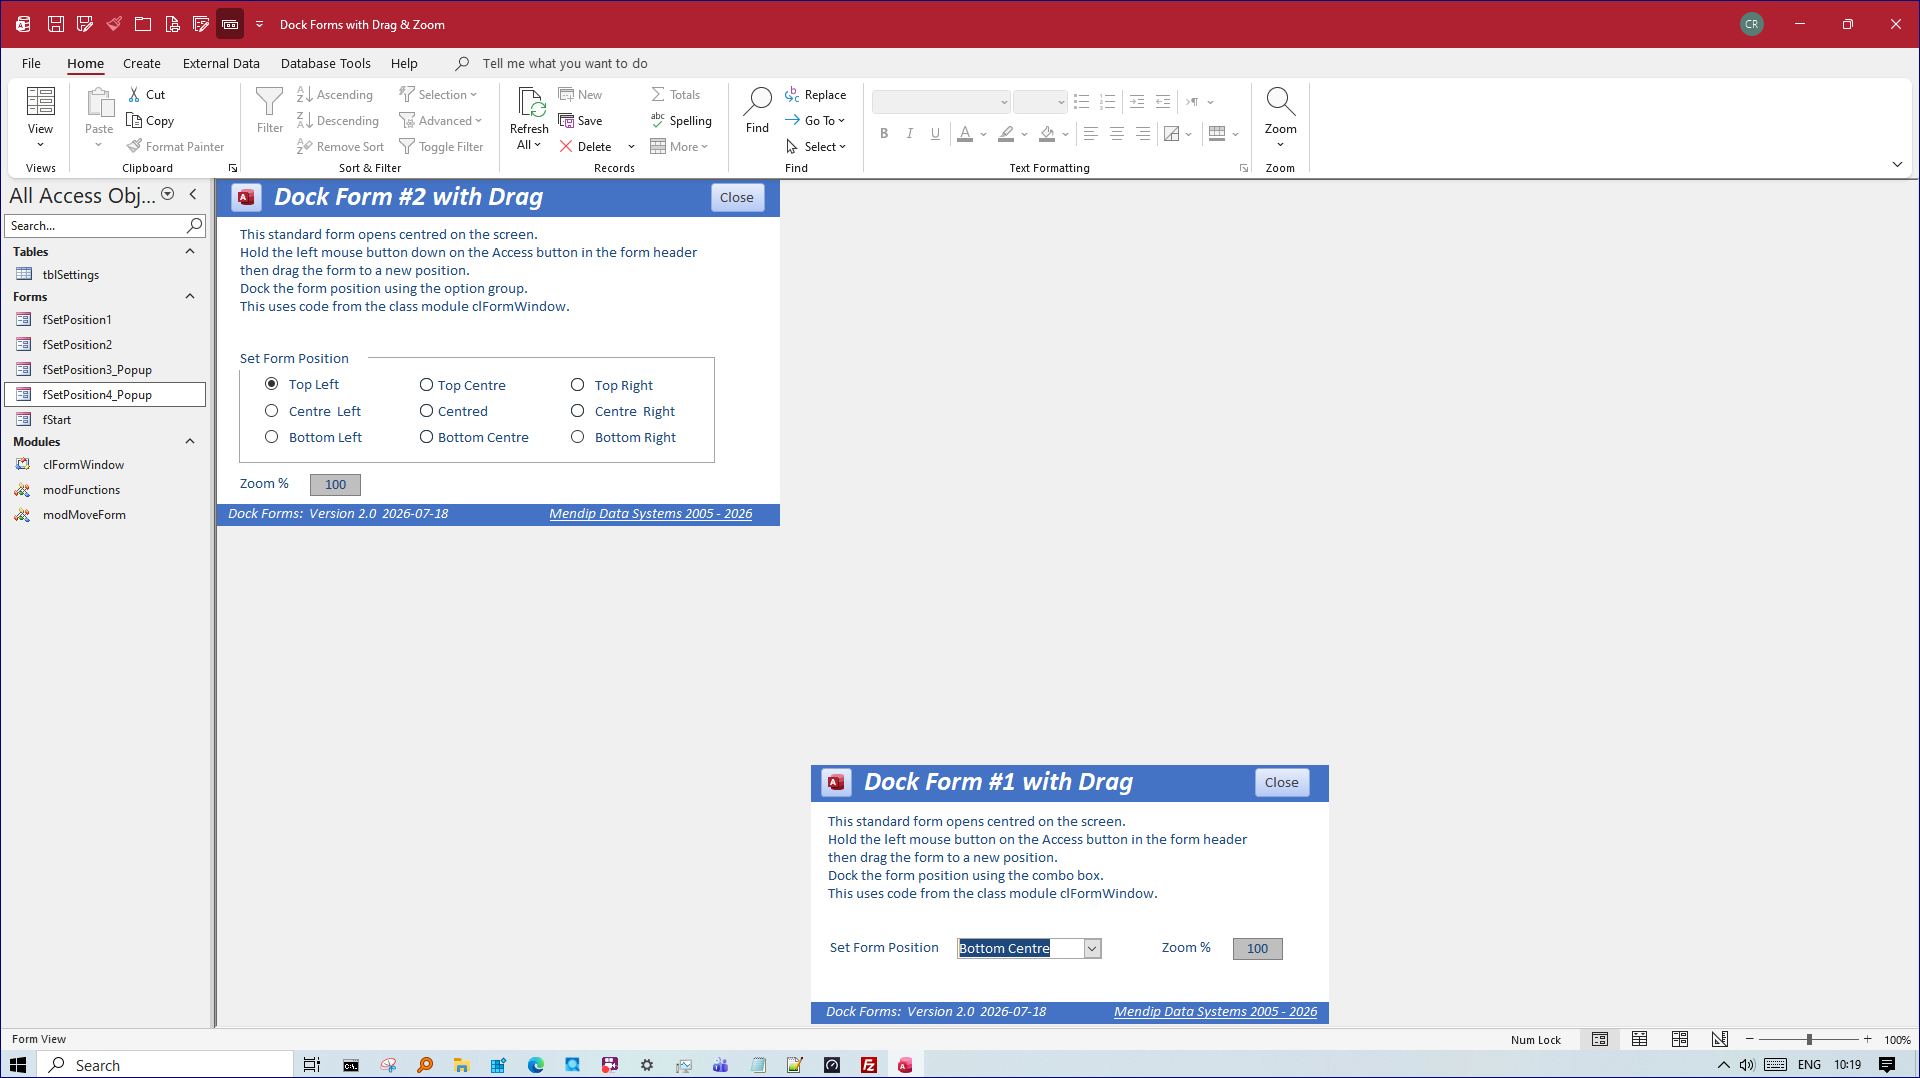Click the Cut scissors icon
Screen dimensions: 1920x1078
134,94
